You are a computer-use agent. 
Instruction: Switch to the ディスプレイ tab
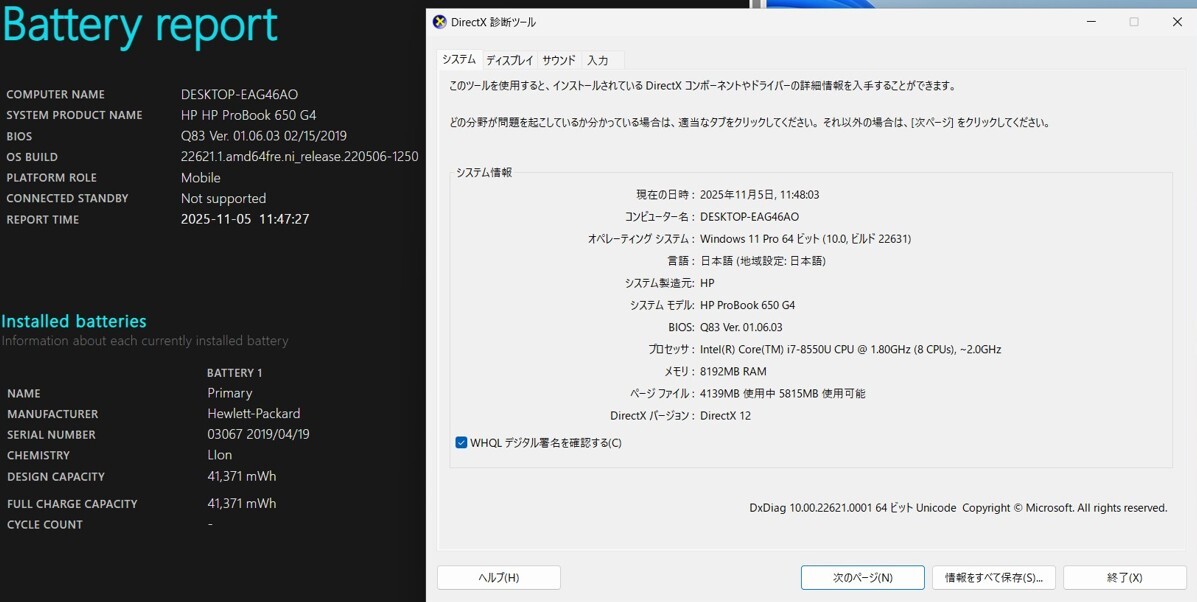510,60
